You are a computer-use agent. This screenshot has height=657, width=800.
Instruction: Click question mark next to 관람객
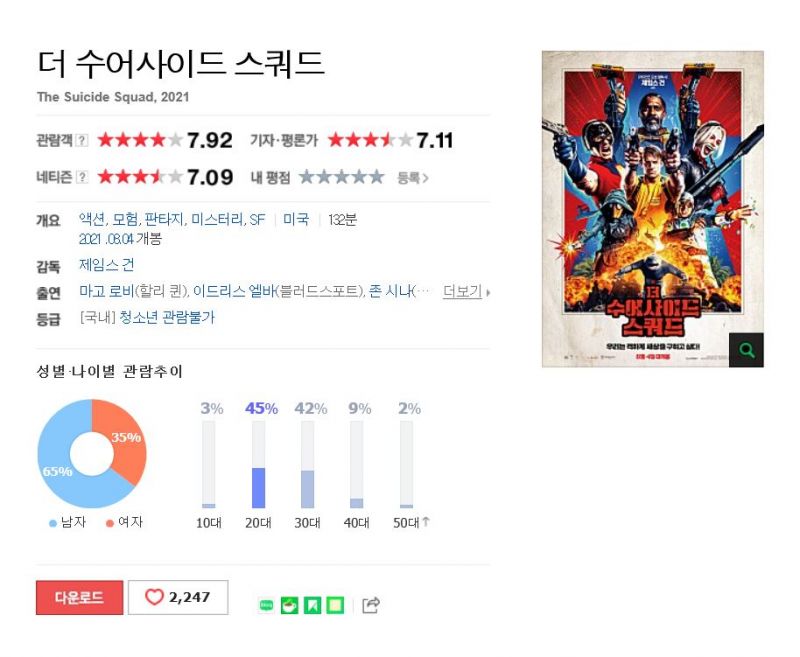click(x=82, y=140)
